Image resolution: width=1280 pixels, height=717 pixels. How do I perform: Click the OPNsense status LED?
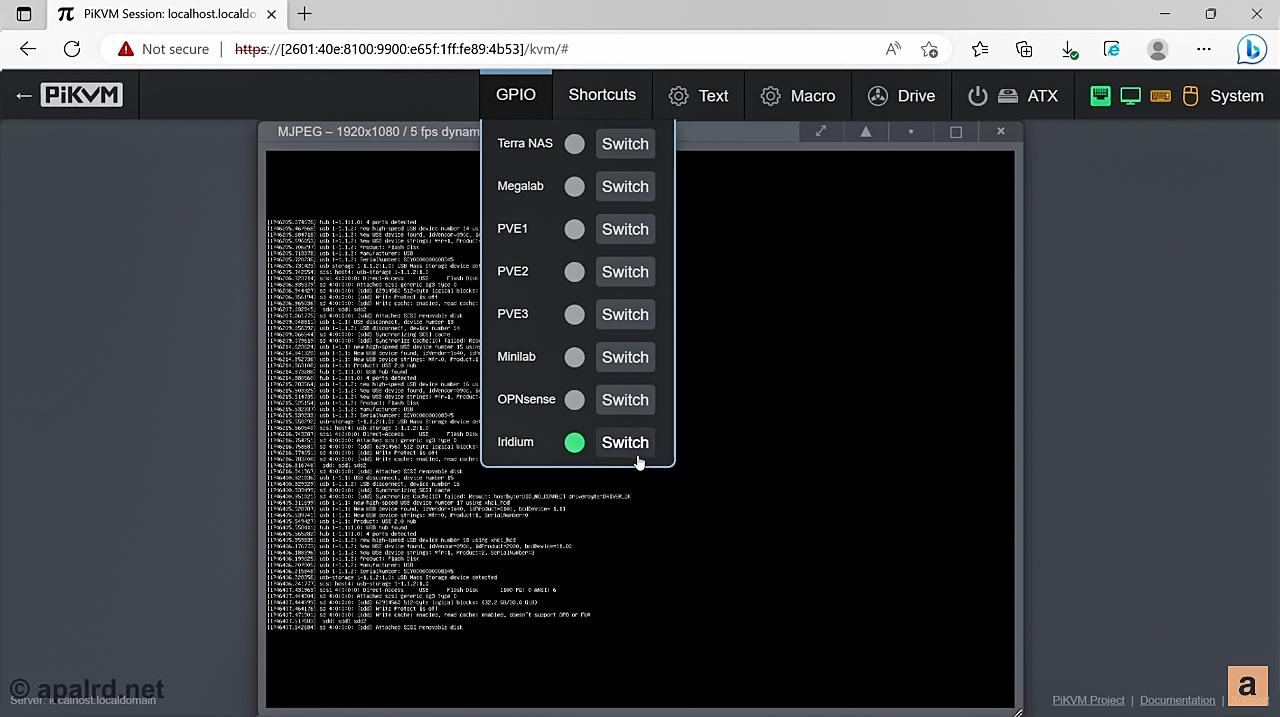coord(574,400)
